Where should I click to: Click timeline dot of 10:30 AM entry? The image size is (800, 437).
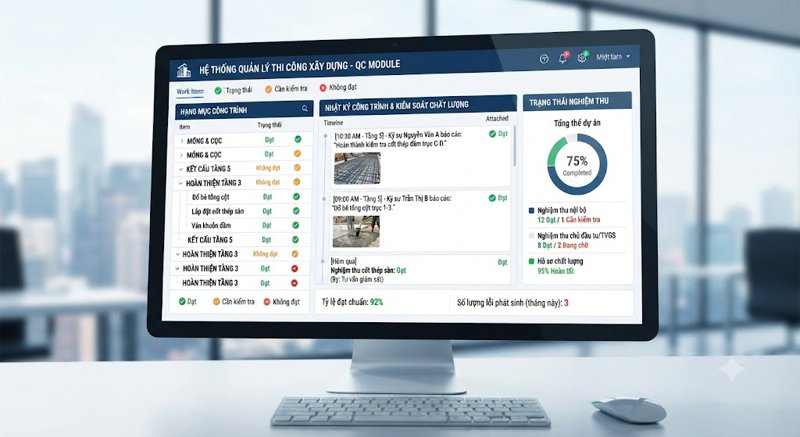click(325, 136)
